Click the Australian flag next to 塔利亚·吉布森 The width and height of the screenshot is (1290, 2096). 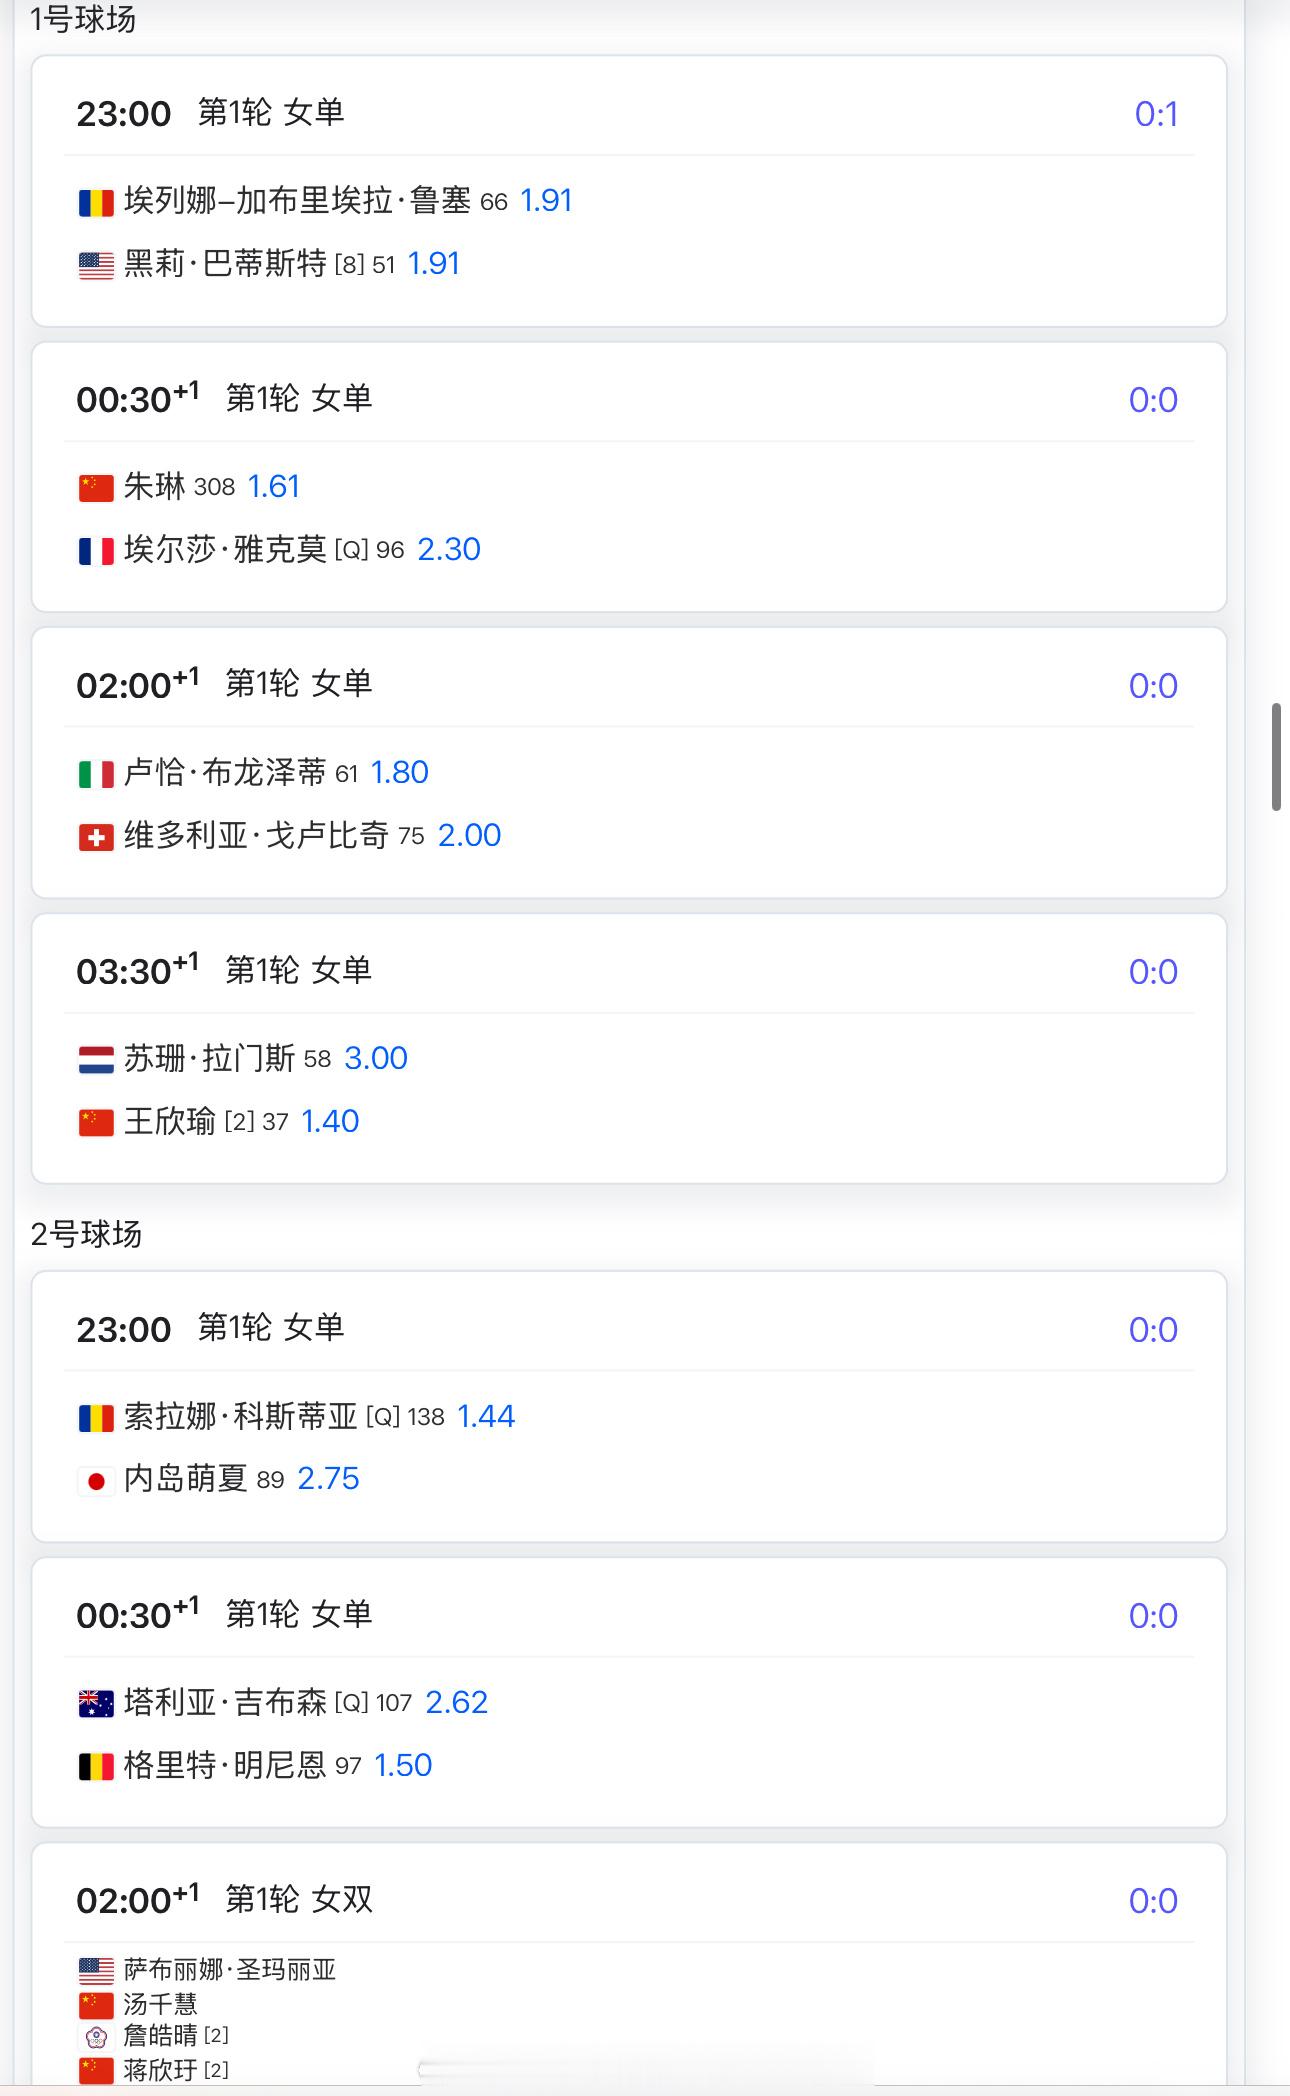(x=96, y=1704)
